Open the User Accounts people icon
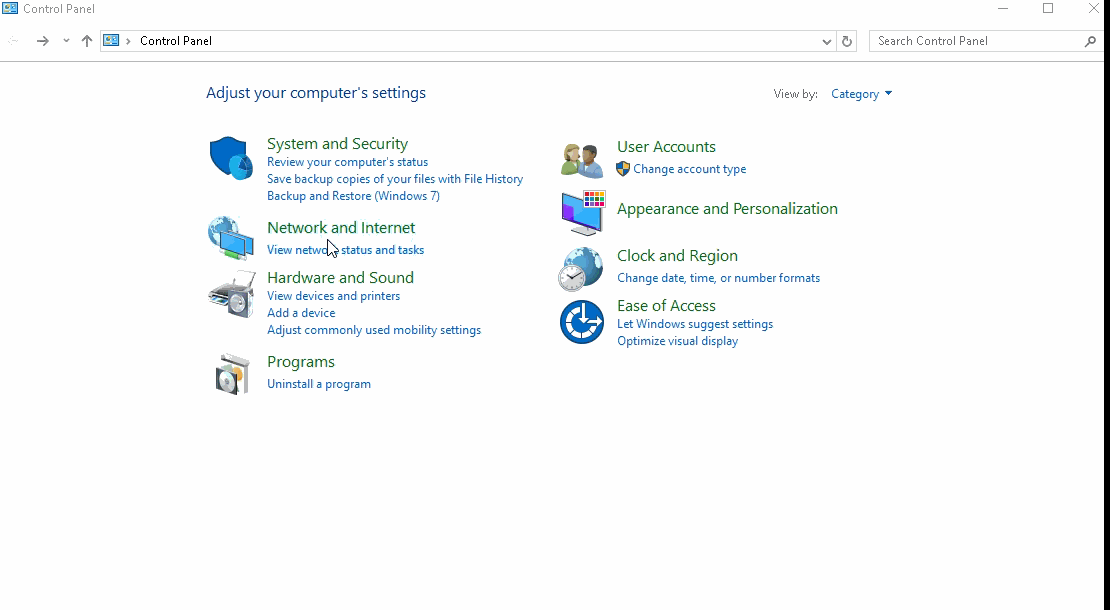 tap(582, 160)
